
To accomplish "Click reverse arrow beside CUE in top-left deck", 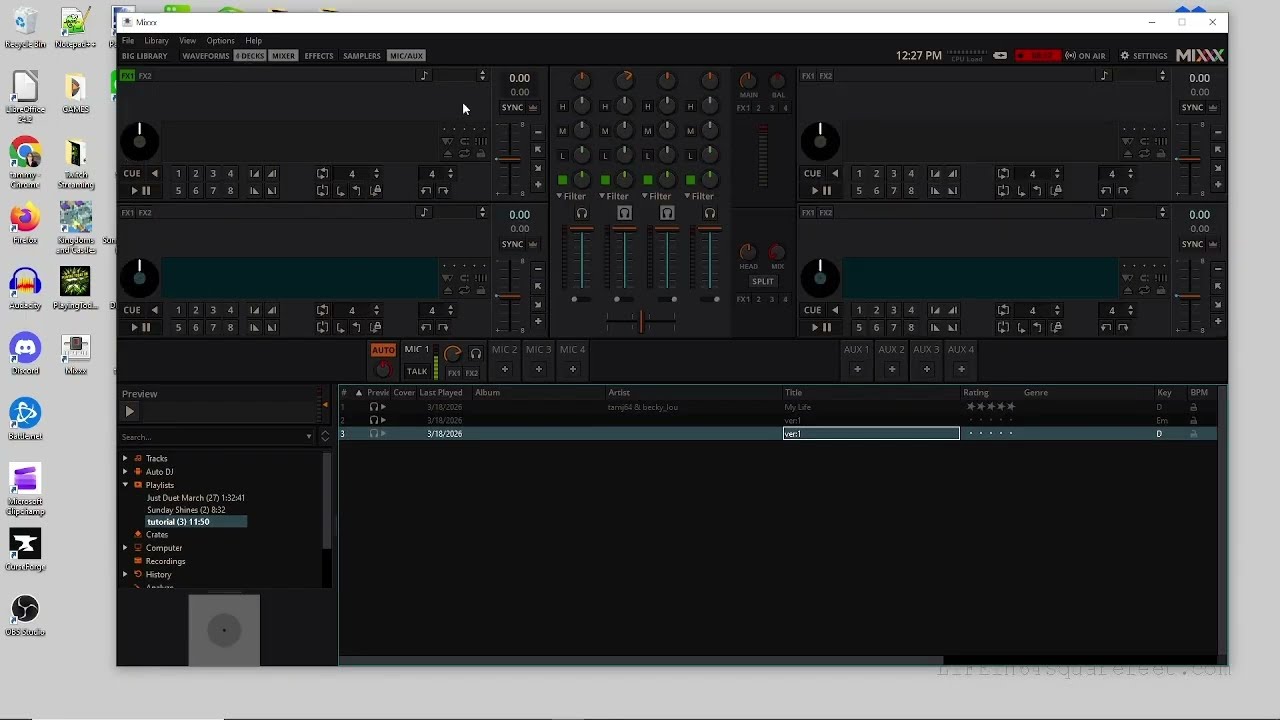I will click(x=155, y=174).
